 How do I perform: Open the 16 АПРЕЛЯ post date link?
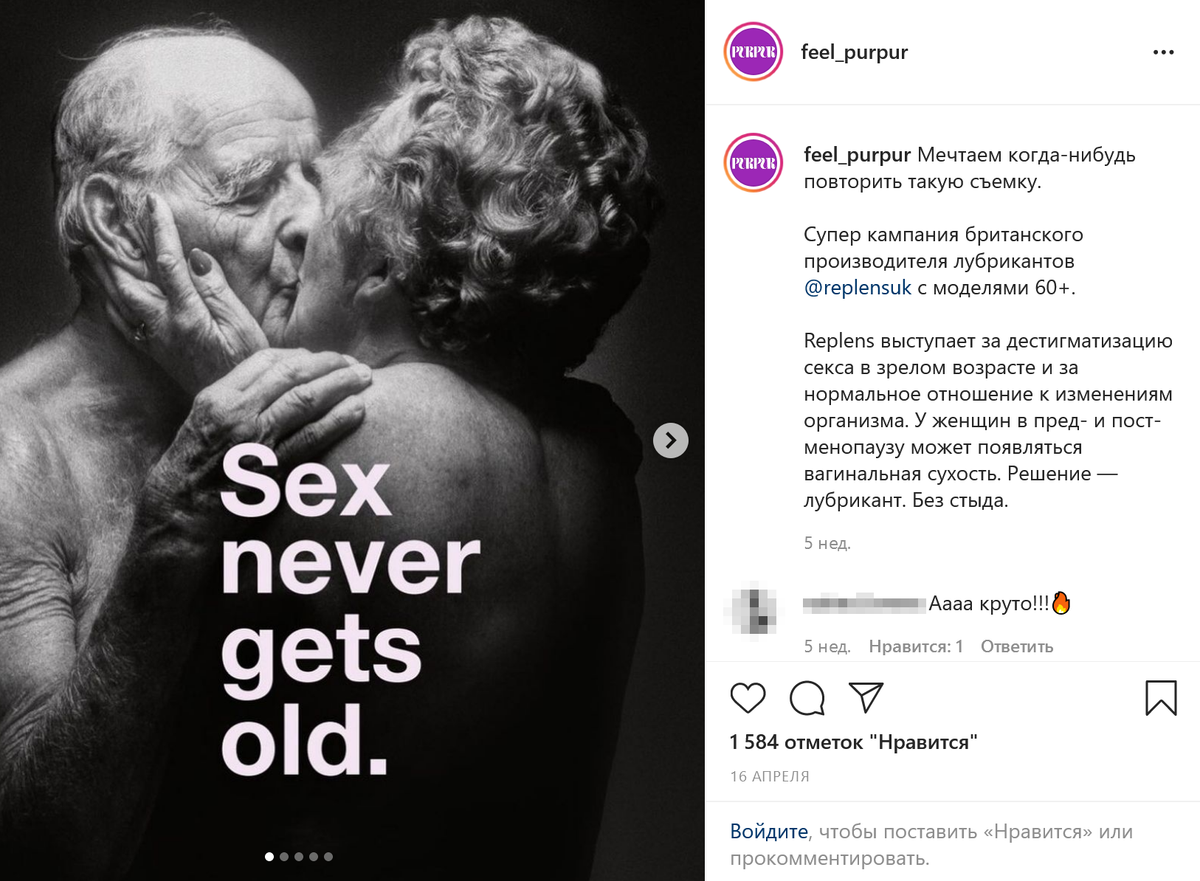coord(770,777)
